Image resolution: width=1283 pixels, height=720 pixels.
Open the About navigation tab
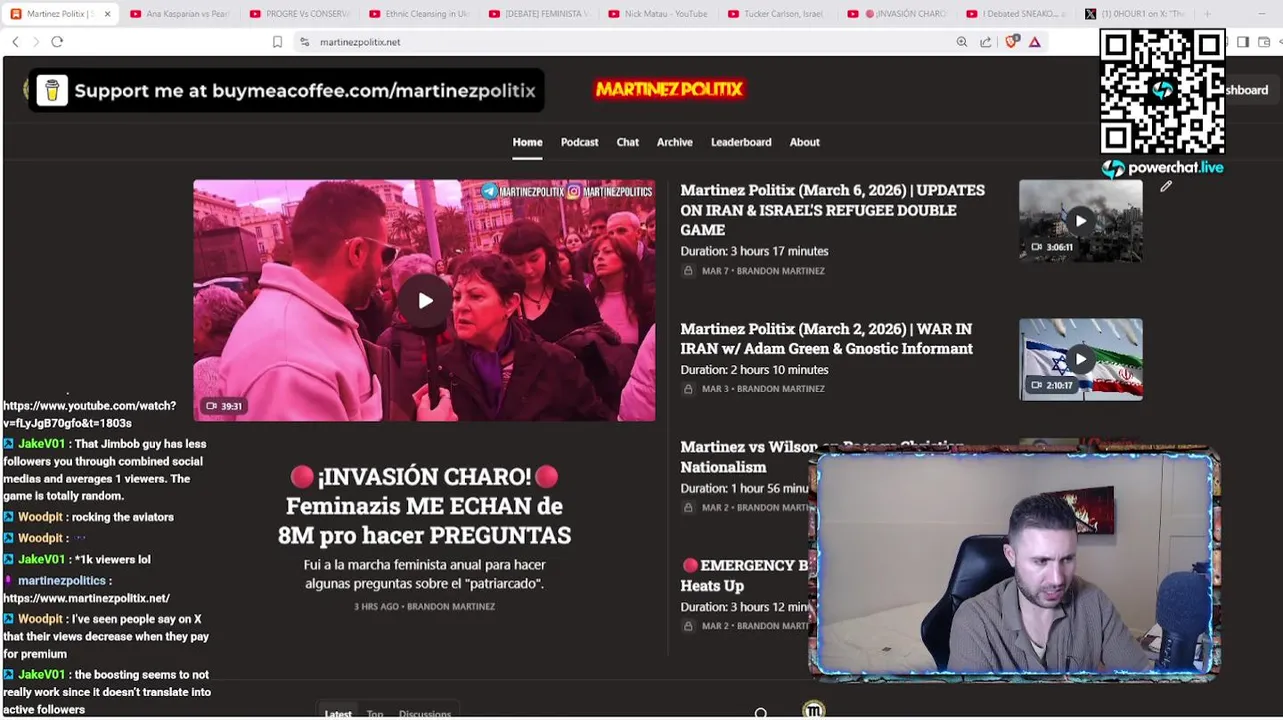[804, 142]
